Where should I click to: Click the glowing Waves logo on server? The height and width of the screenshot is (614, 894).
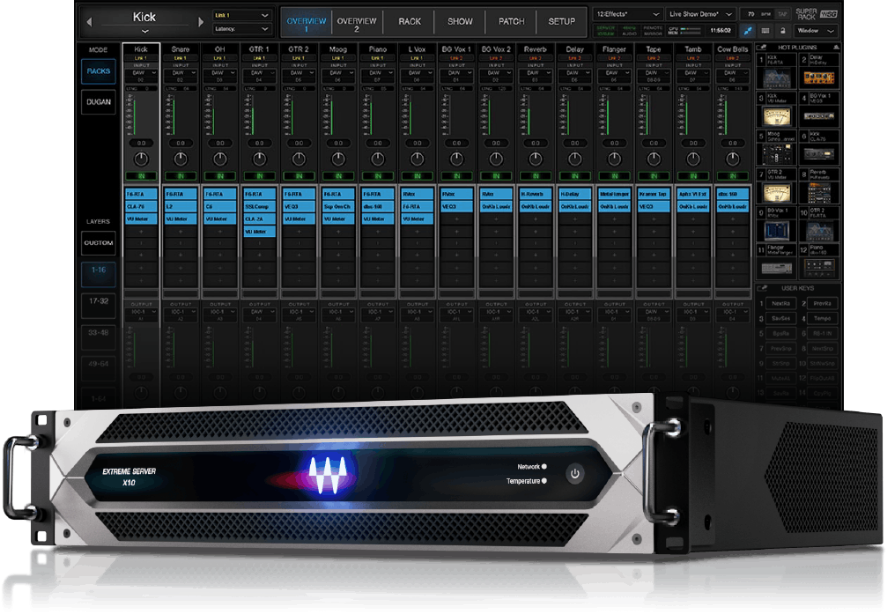click(x=328, y=475)
